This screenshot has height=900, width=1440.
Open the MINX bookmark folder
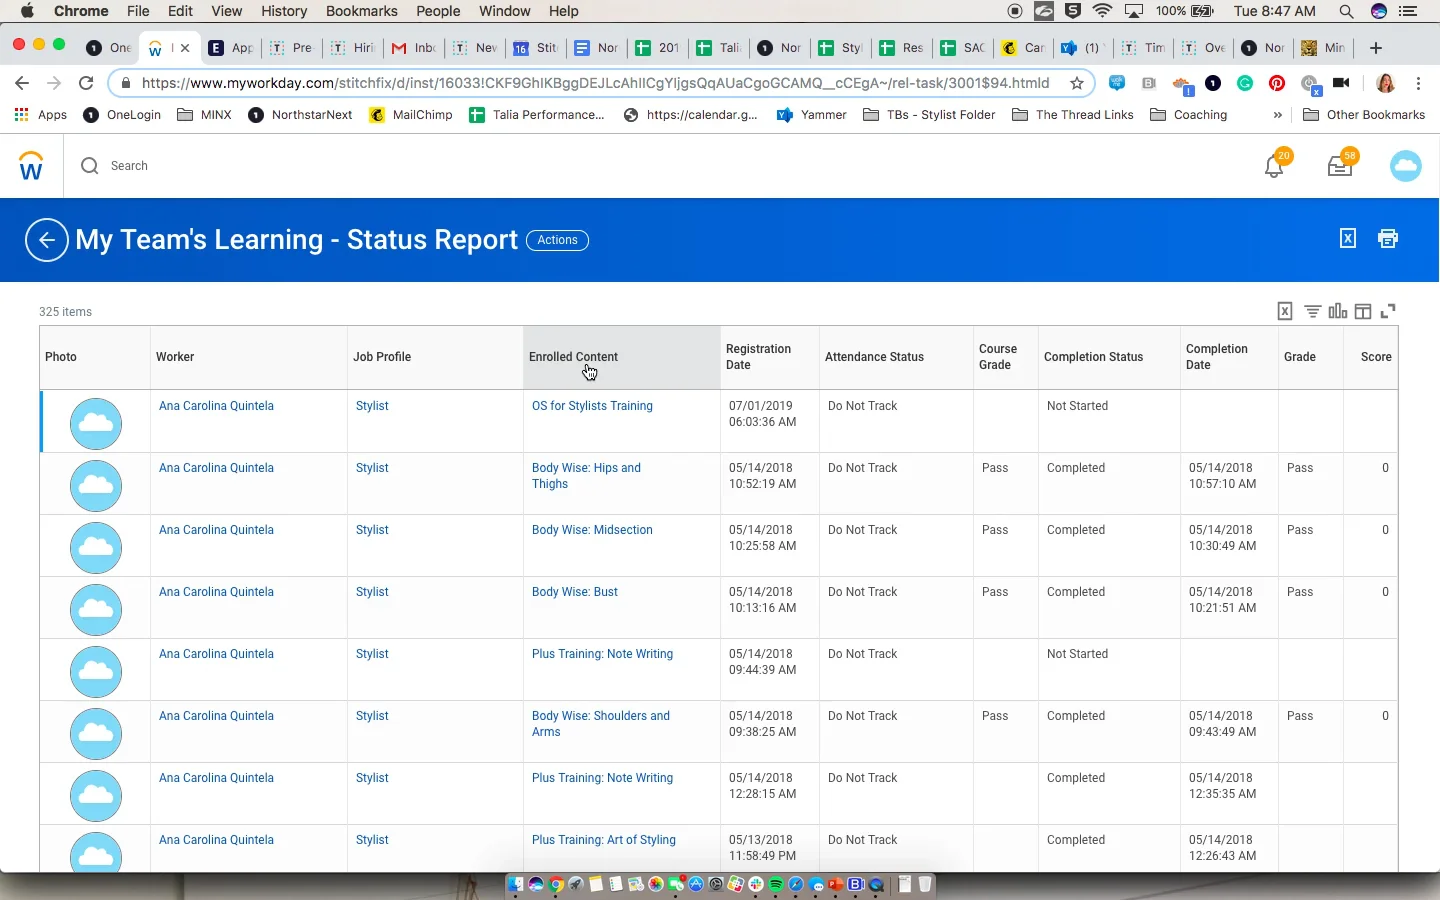pyautogui.click(x=204, y=115)
